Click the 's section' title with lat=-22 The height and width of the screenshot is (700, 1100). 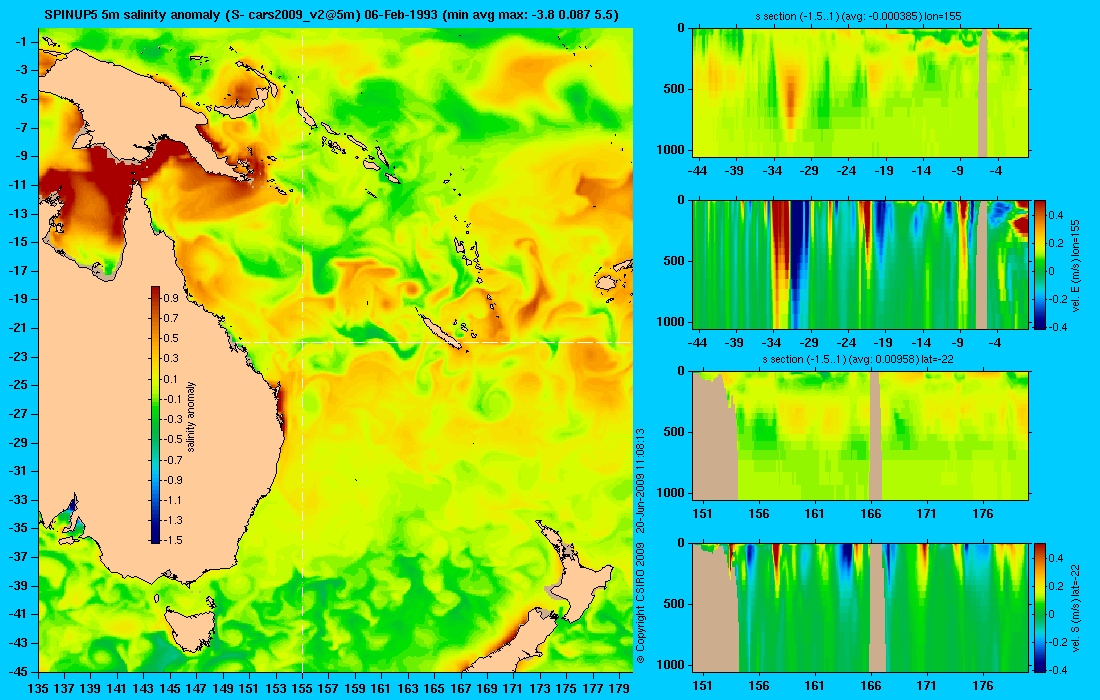[x=858, y=359]
